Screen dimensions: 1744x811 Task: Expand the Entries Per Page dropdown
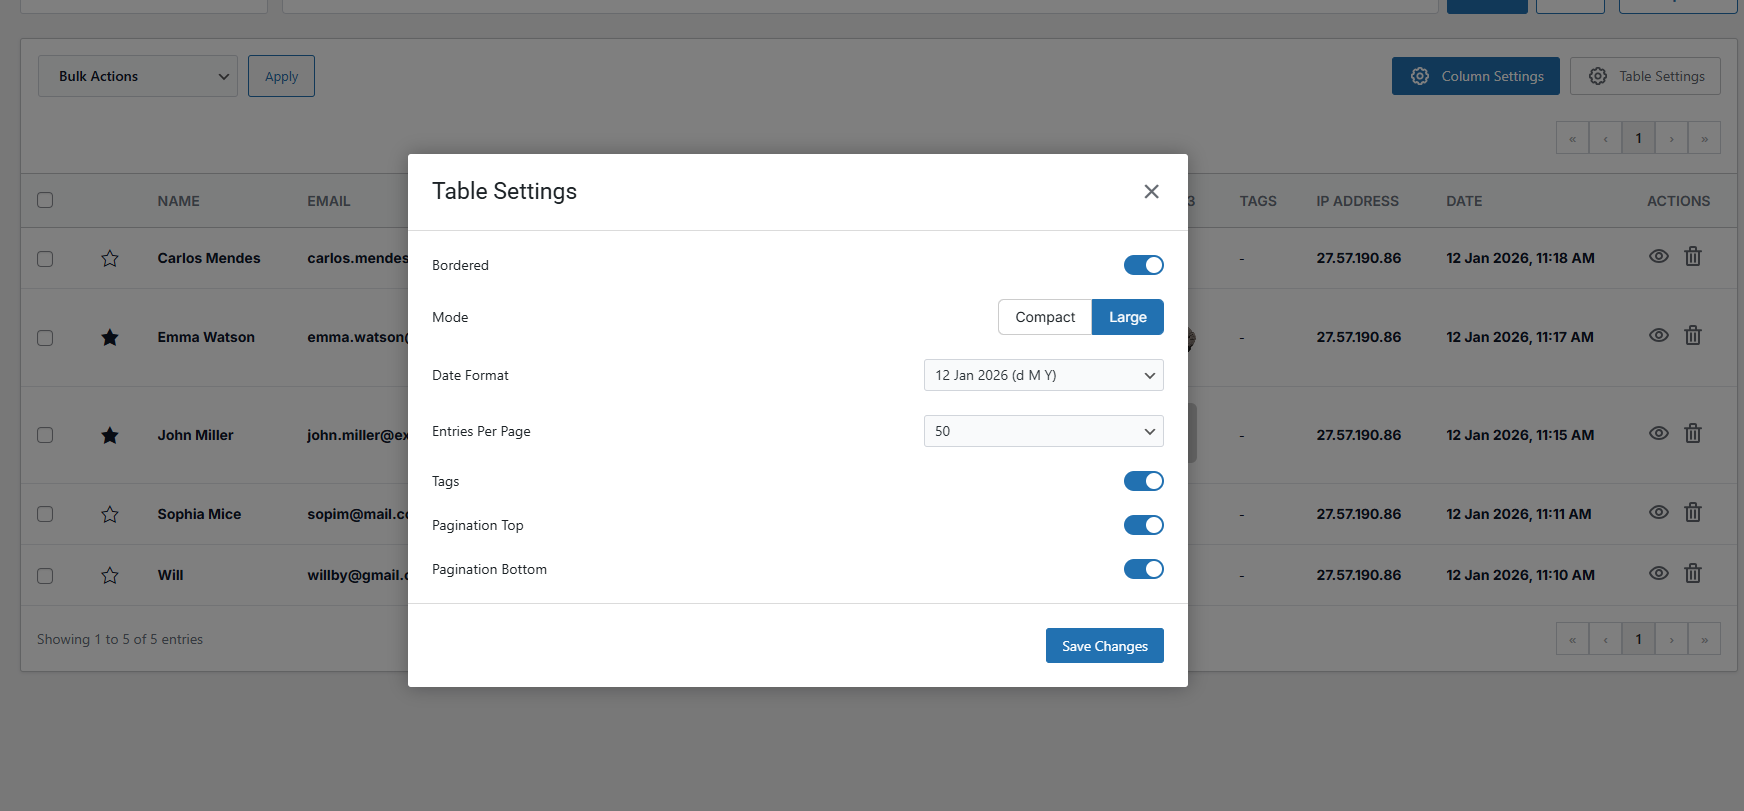[1043, 431]
